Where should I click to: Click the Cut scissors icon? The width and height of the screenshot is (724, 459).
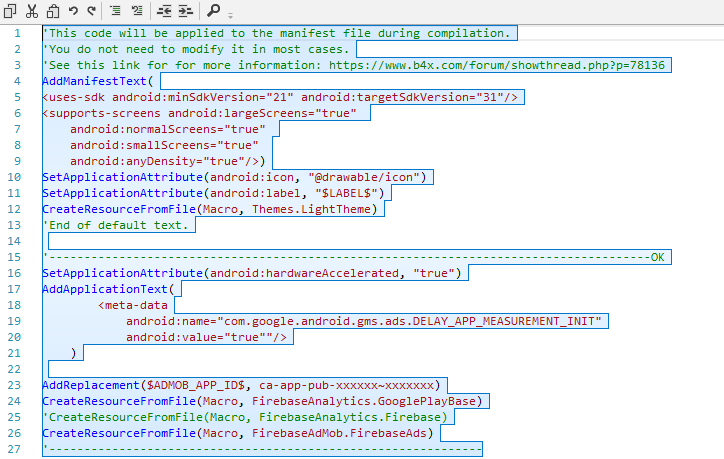point(31,10)
